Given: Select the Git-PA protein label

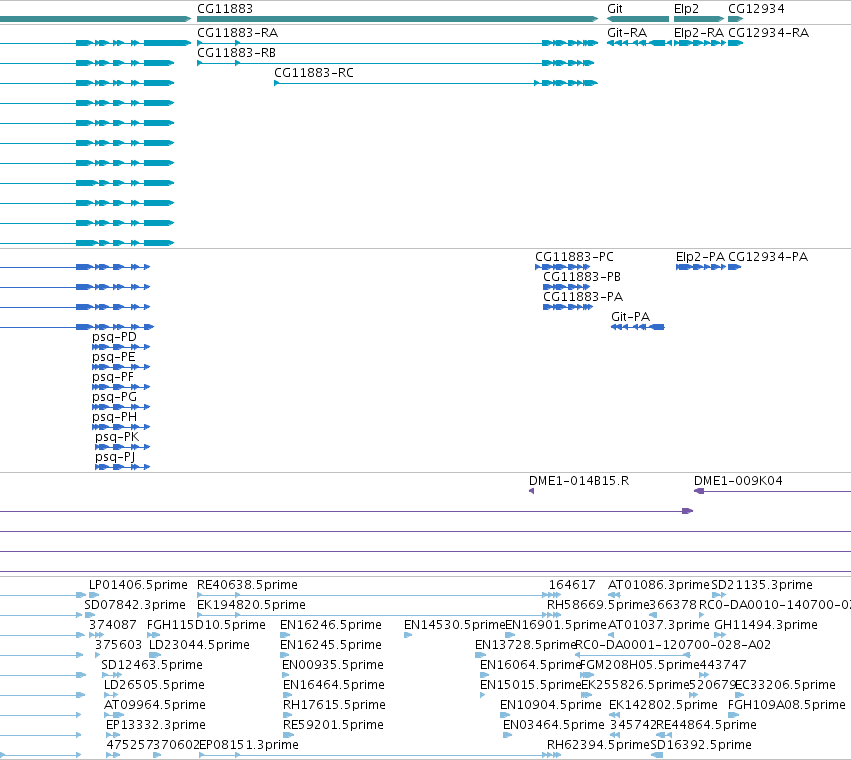Looking at the screenshot, I should 630,317.
